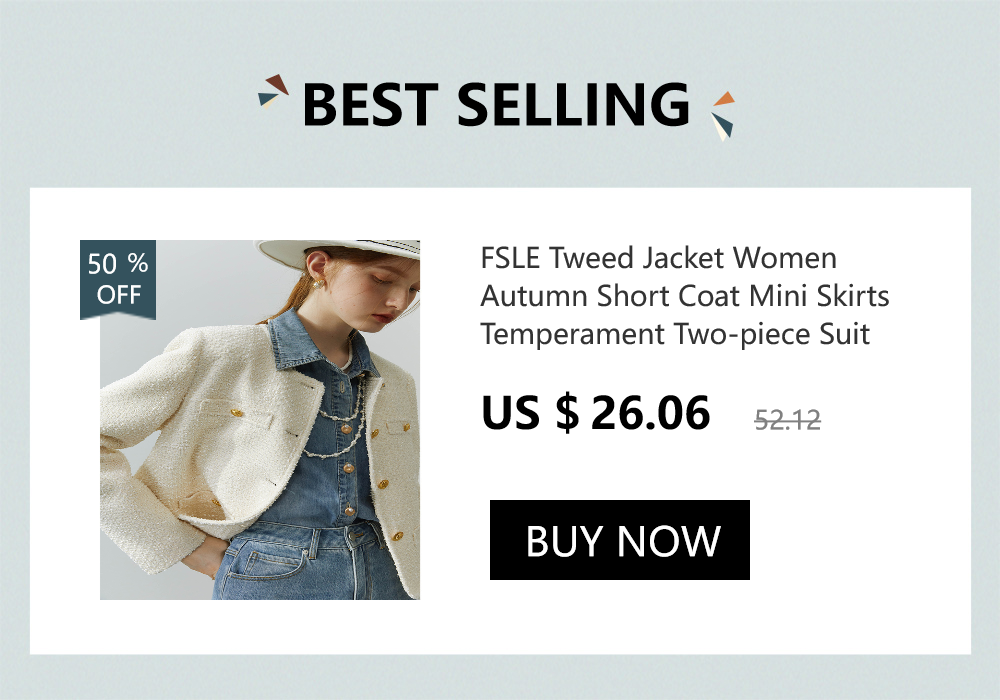
Task: Click the BEST SELLING heading
Action: (496, 104)
